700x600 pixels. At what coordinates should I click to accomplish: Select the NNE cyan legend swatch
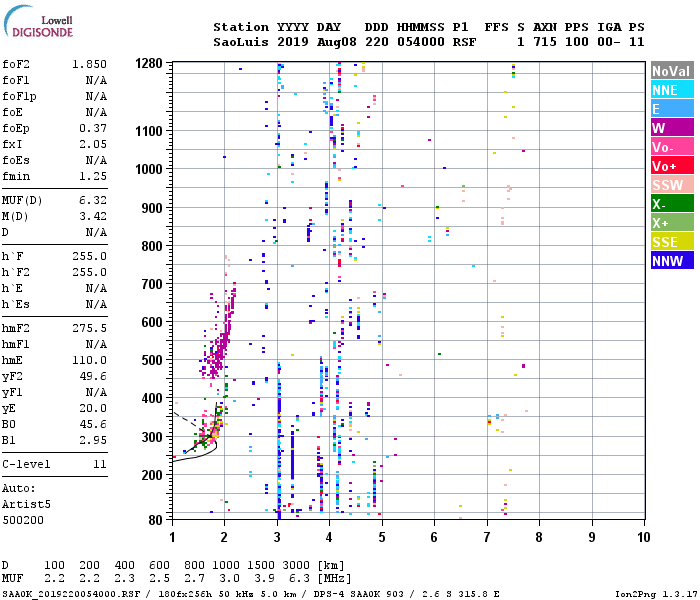(672, 90)
